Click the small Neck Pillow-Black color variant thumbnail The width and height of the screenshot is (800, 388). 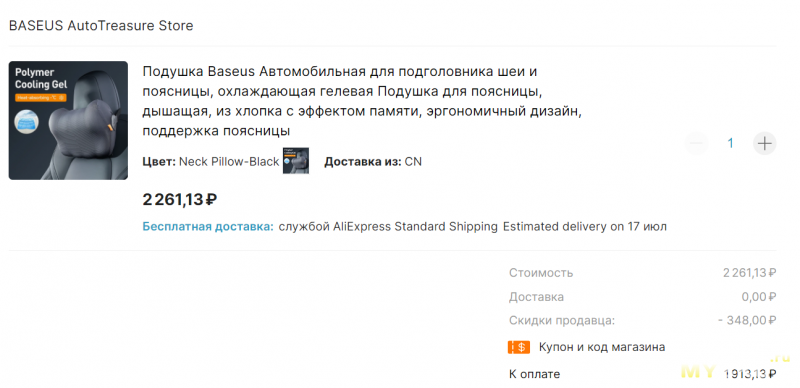(296, 161)
